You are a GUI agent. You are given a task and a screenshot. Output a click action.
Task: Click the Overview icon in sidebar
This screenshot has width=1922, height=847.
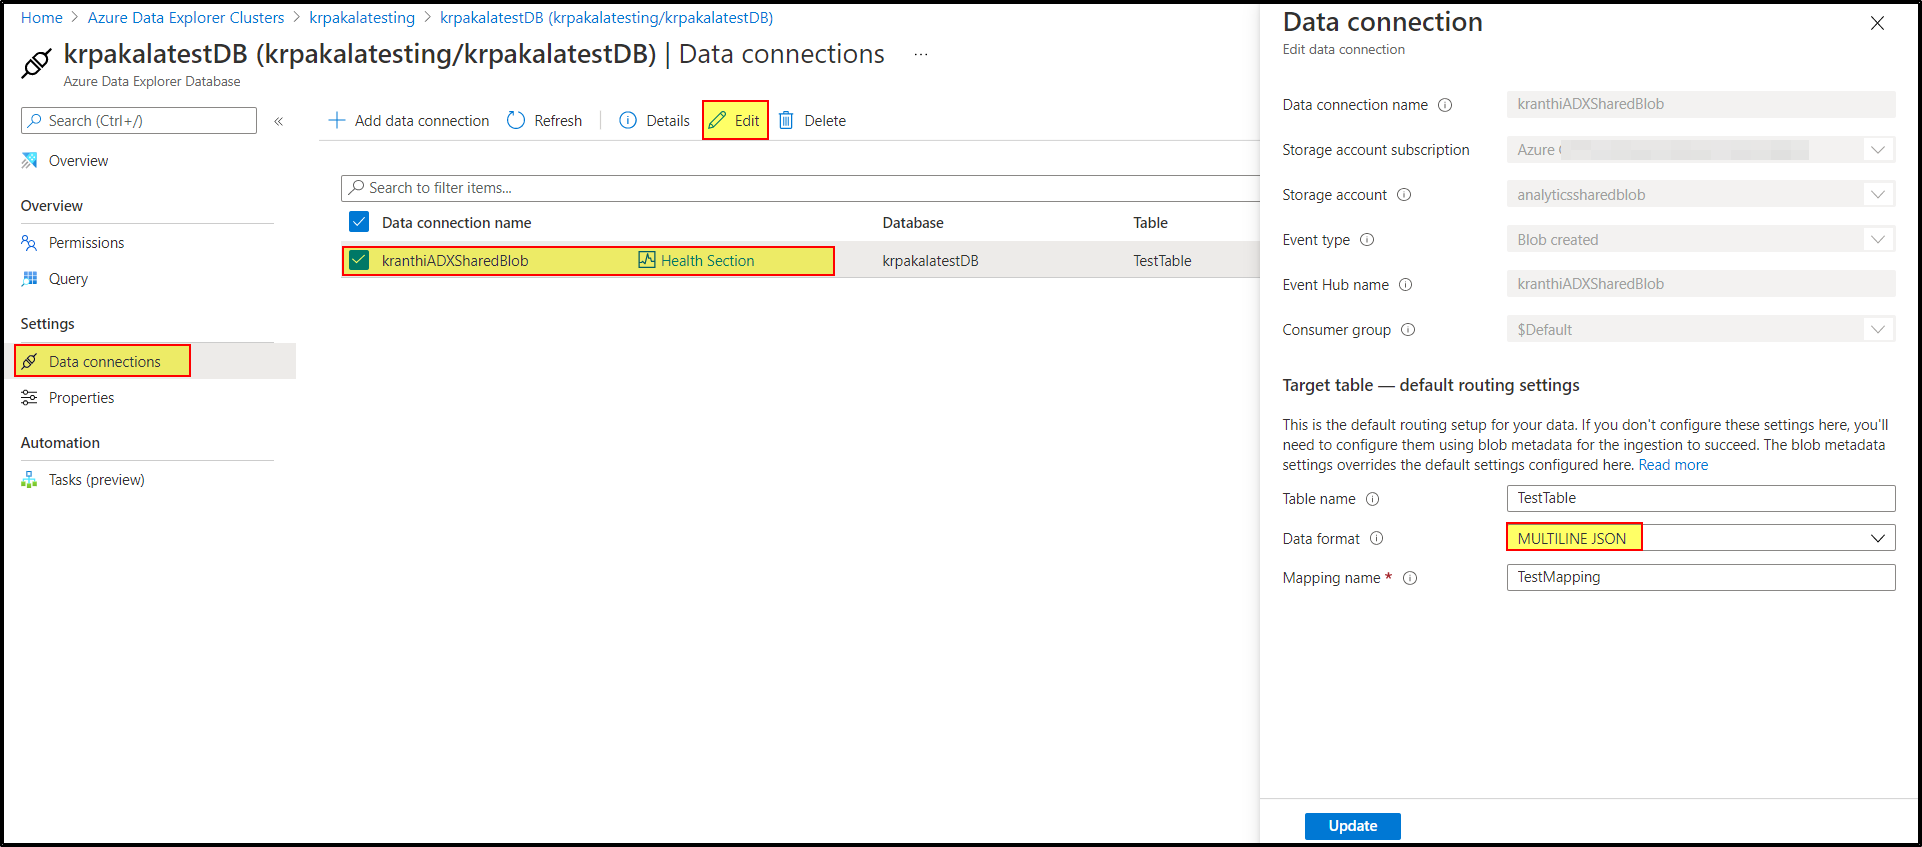click(29, 160)
